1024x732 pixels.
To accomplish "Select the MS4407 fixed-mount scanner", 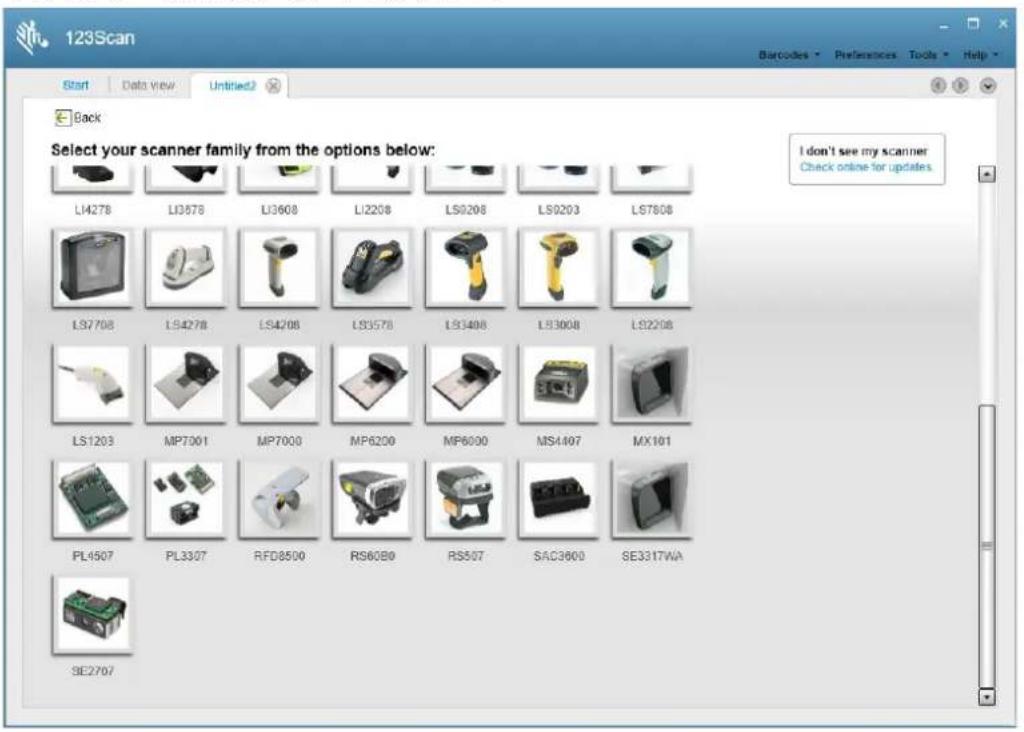I will pos(558,384).
